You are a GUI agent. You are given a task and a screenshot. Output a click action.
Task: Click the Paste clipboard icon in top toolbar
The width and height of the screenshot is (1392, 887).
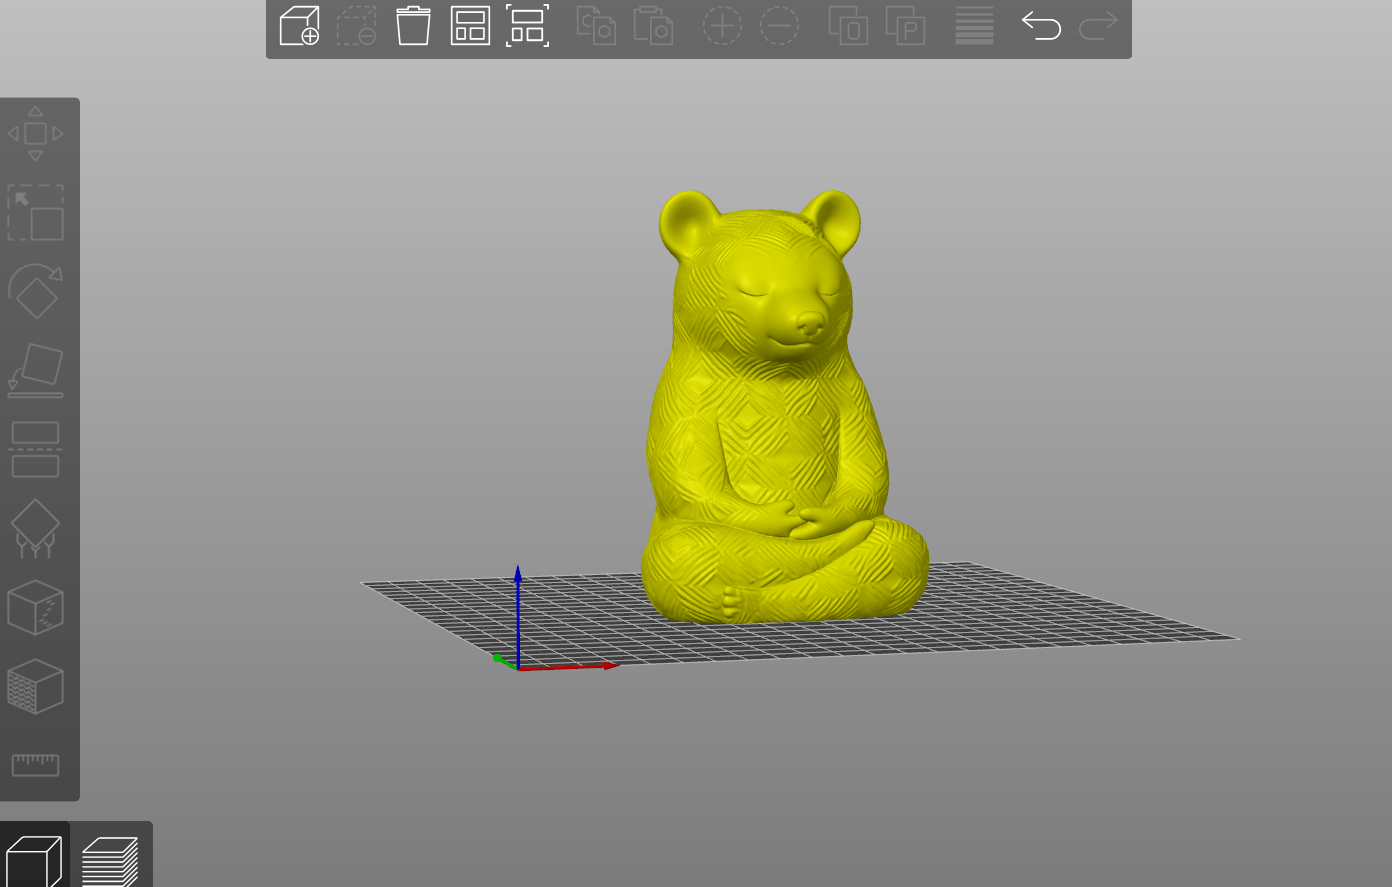[653, 26]
